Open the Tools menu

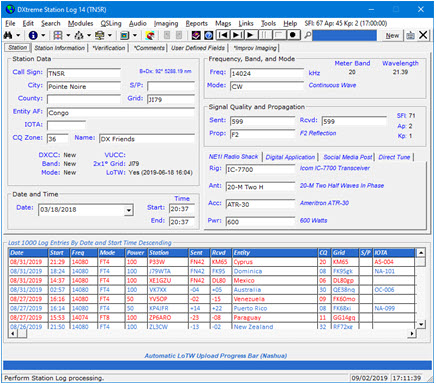(x=268, y=23)
